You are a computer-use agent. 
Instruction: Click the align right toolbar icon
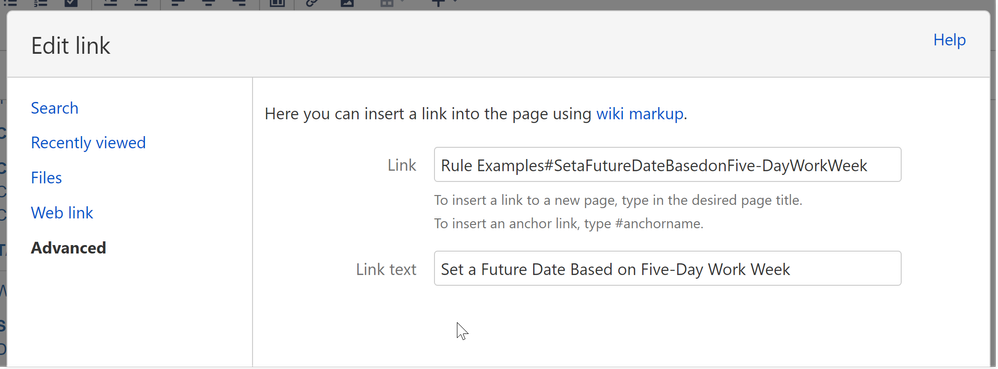tap(239, 3)
